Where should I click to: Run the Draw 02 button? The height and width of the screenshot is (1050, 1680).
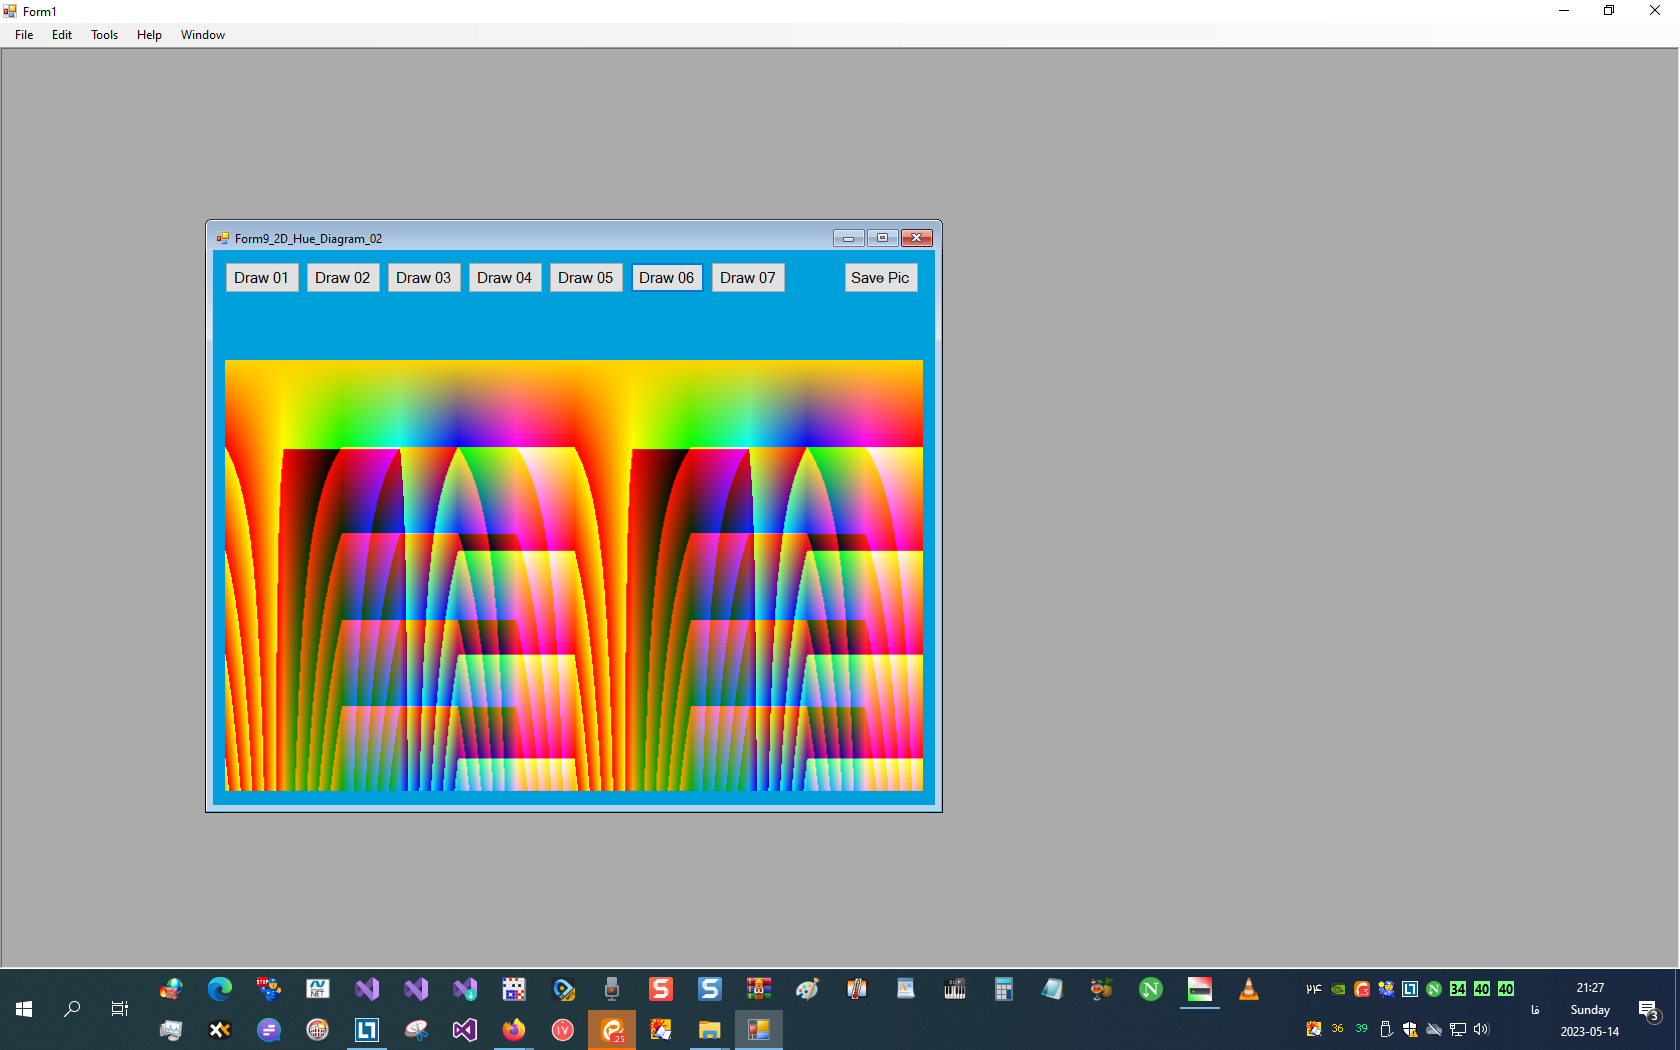343,278
